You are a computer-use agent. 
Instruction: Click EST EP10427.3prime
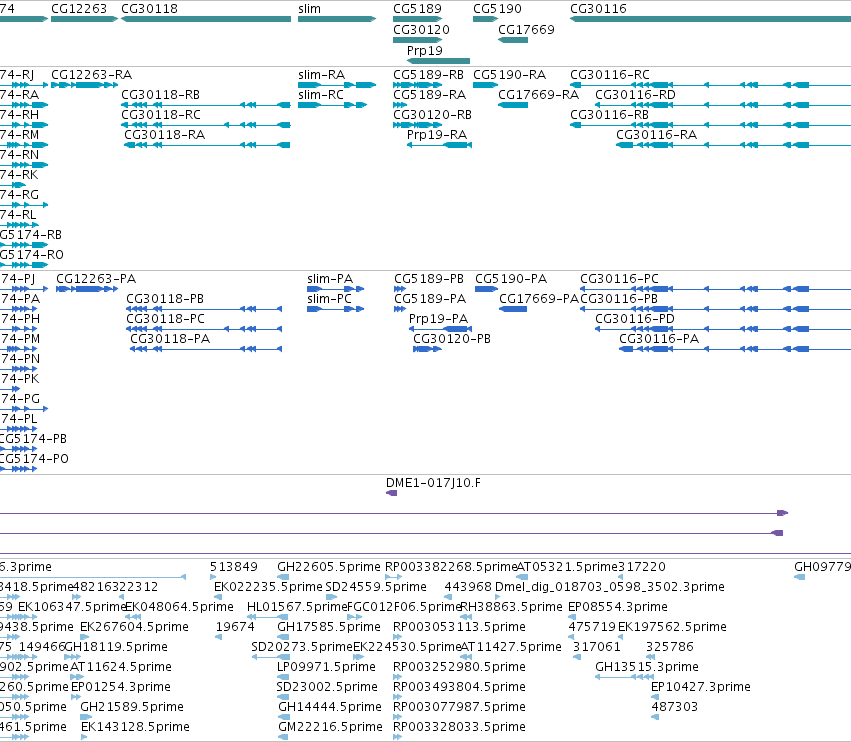pyautogui.click(x=701, y=687)
